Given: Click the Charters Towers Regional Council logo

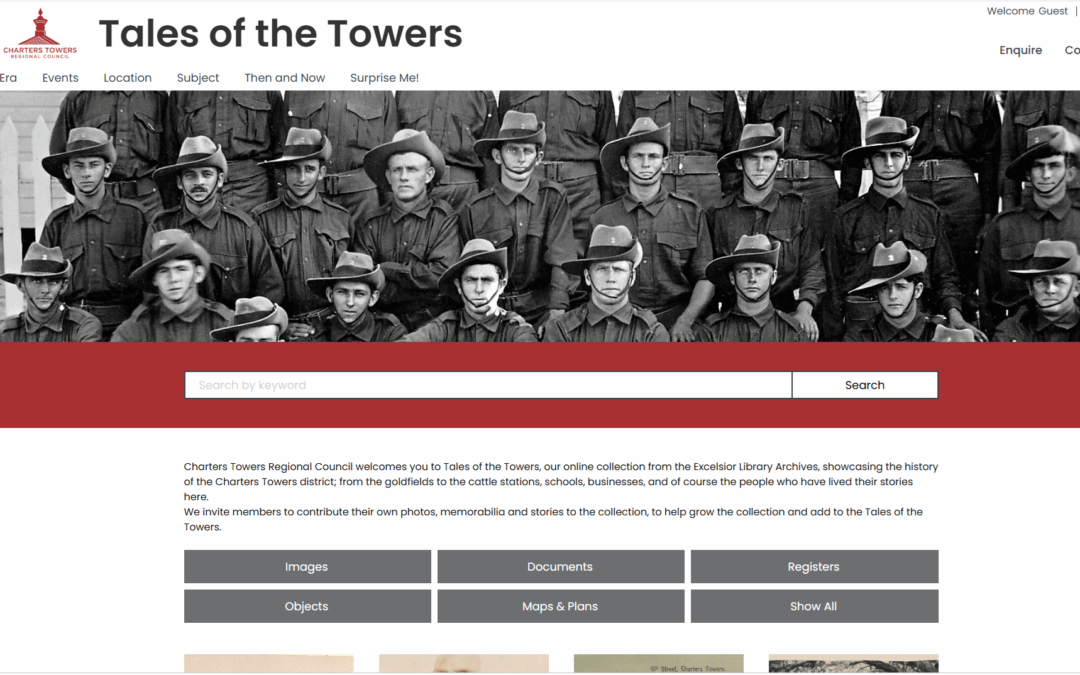Looking at the screenshot, I should [40, 33].
